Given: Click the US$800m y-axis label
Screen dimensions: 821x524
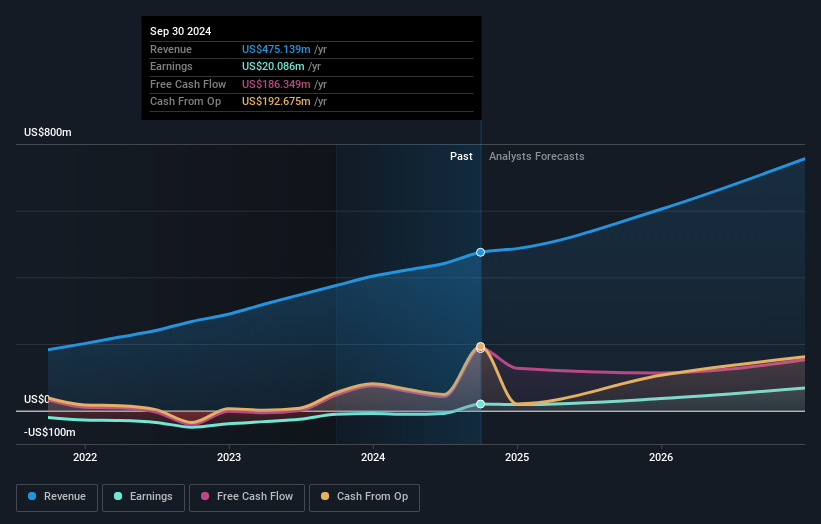Looking at the screenshot, I should (48, 132).
